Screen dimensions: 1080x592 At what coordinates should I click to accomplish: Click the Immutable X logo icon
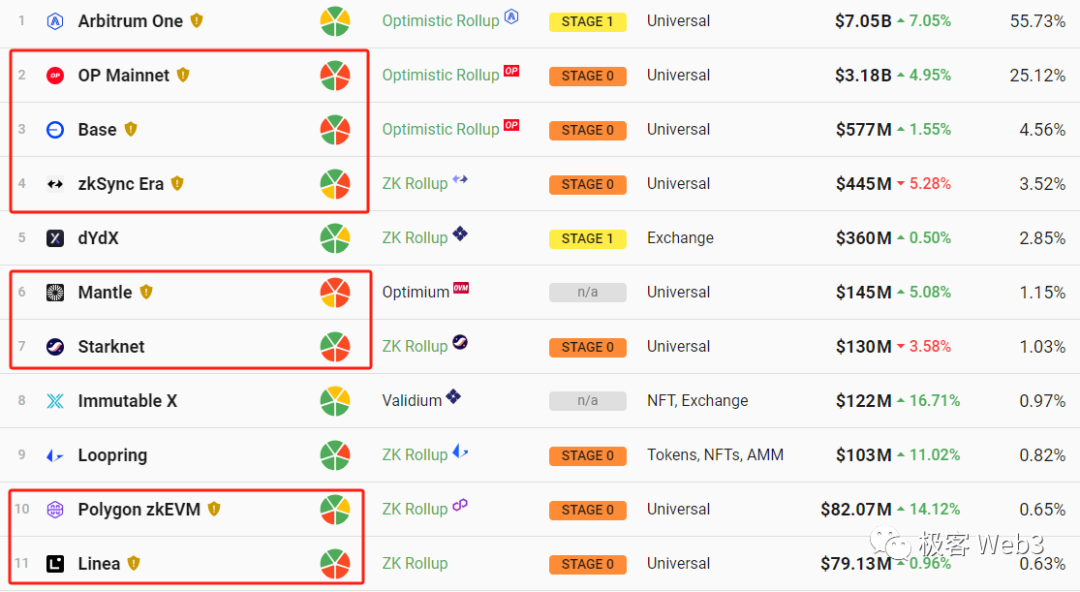click(x=56, y=401)
